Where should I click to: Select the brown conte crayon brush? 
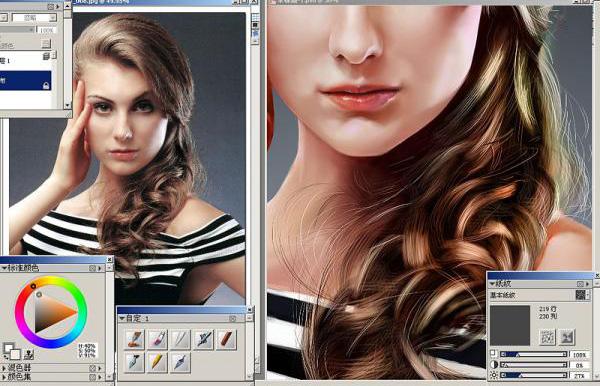(x=226, y=339)
